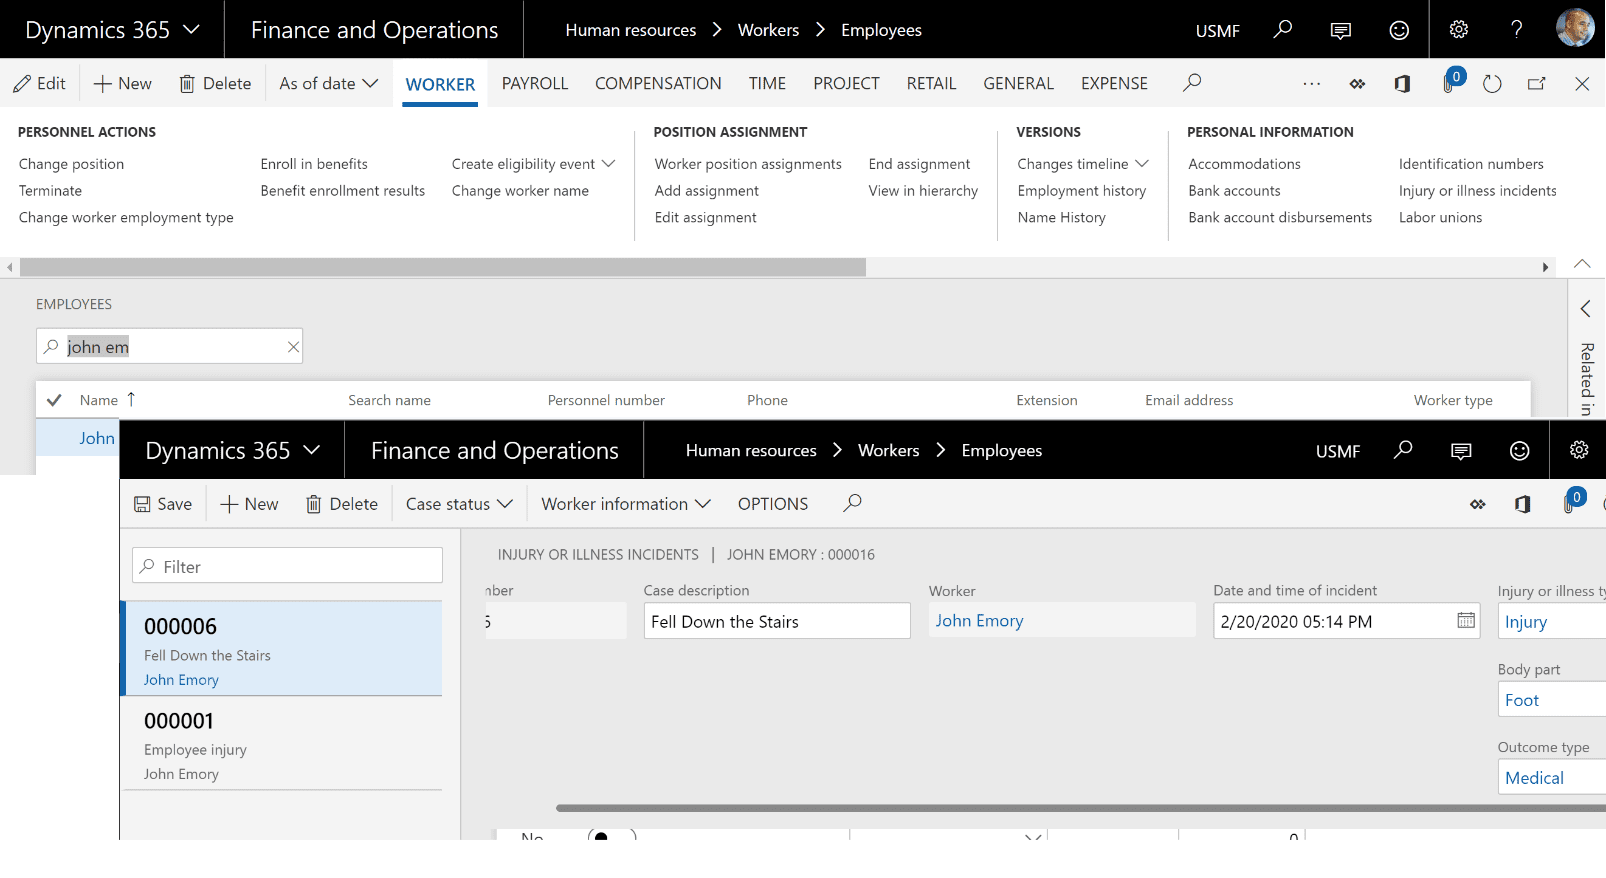Click the personalize diamond icon in Employees toolbar
The width and height of the screenshot is (1606, 878).
point(1357,84)
